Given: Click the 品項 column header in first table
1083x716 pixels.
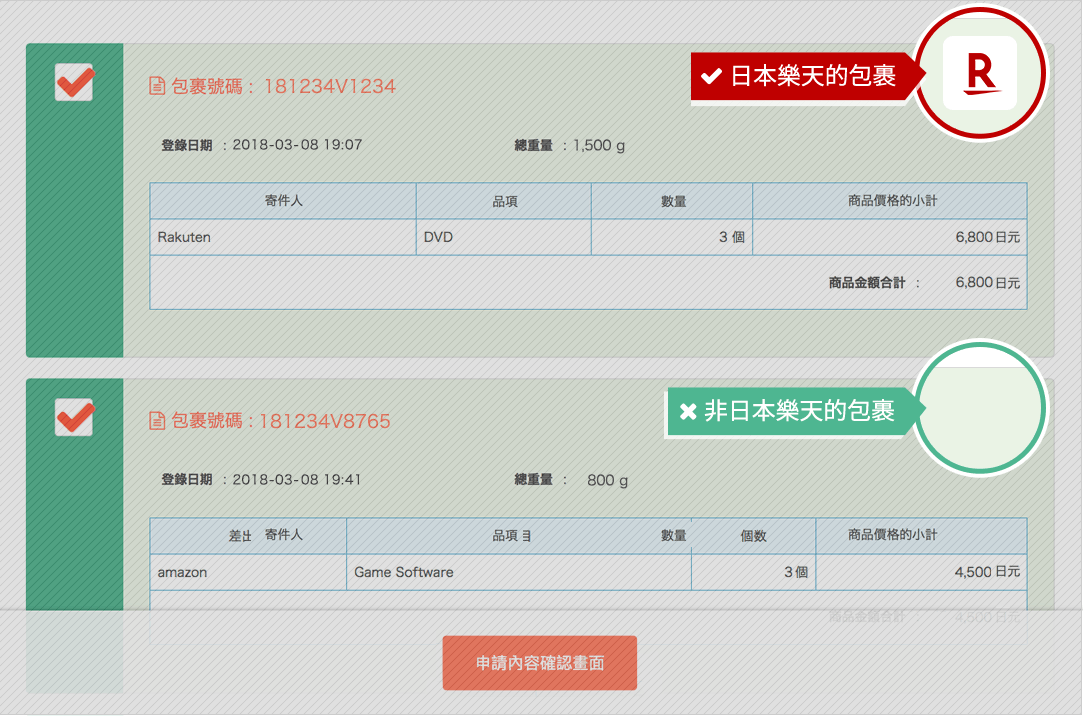Looking at the screenshot, I should pos(505,201).
